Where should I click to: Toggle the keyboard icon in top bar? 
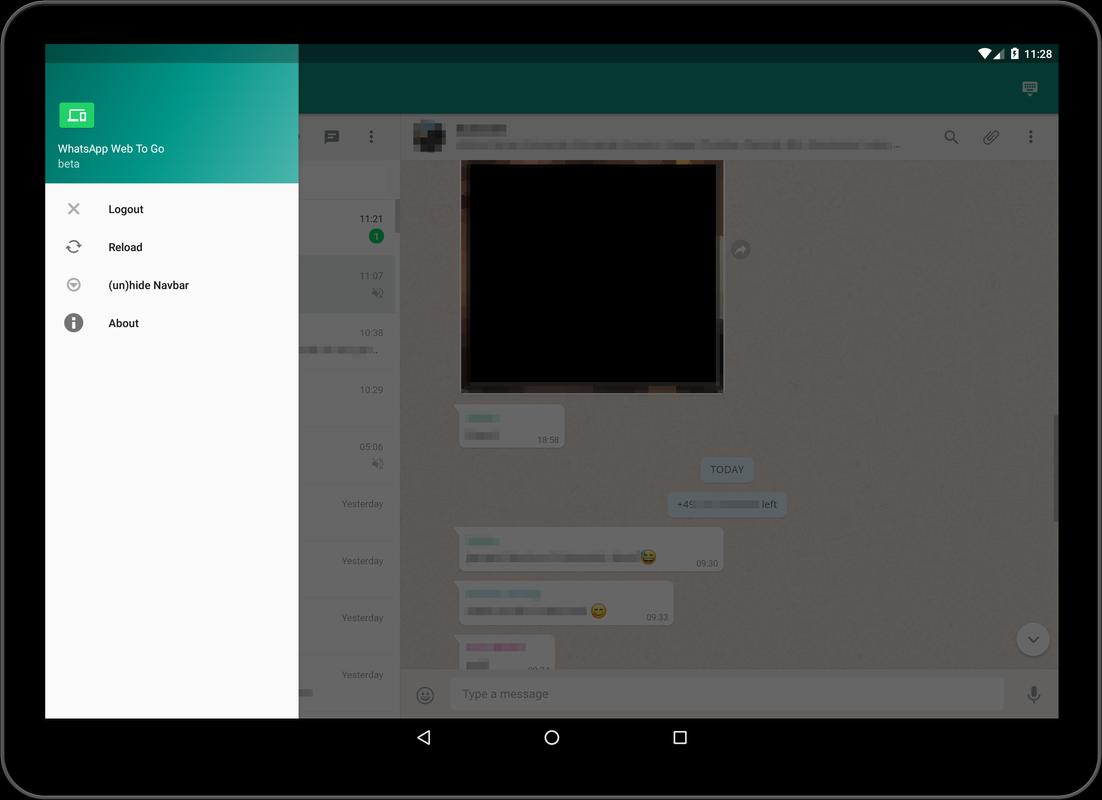click(x=1030, y=88)
